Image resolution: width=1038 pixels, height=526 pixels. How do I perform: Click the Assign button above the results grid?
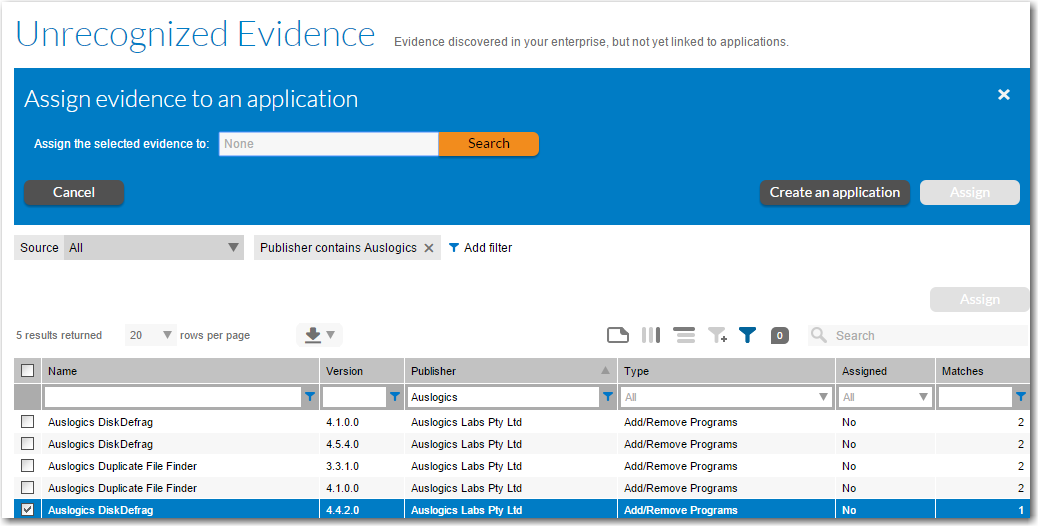pos(980,300)
